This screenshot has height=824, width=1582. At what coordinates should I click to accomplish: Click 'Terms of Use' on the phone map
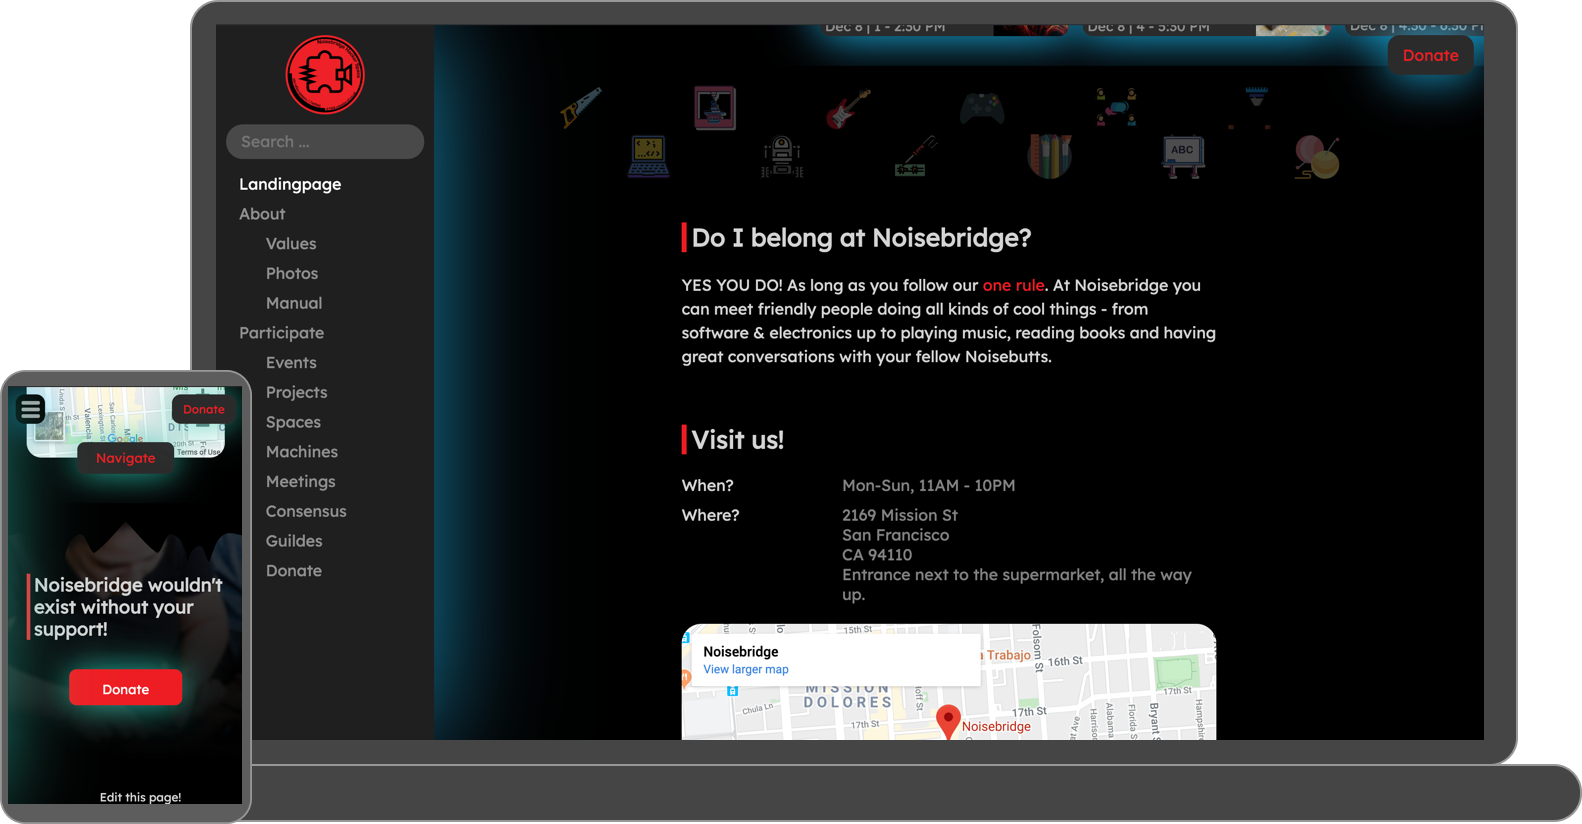click(198, 452)
